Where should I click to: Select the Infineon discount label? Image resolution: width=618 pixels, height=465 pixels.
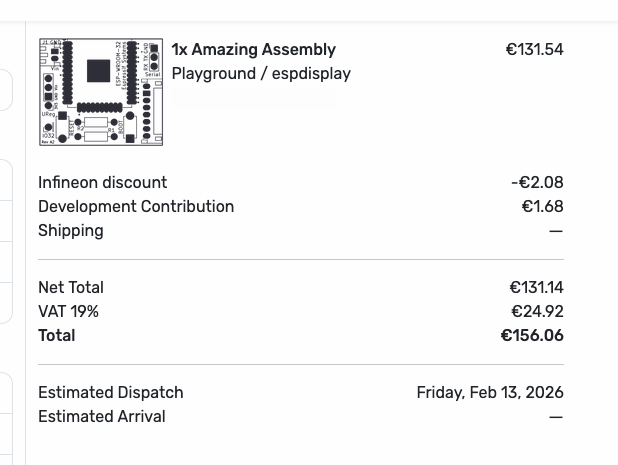point(102,182)
